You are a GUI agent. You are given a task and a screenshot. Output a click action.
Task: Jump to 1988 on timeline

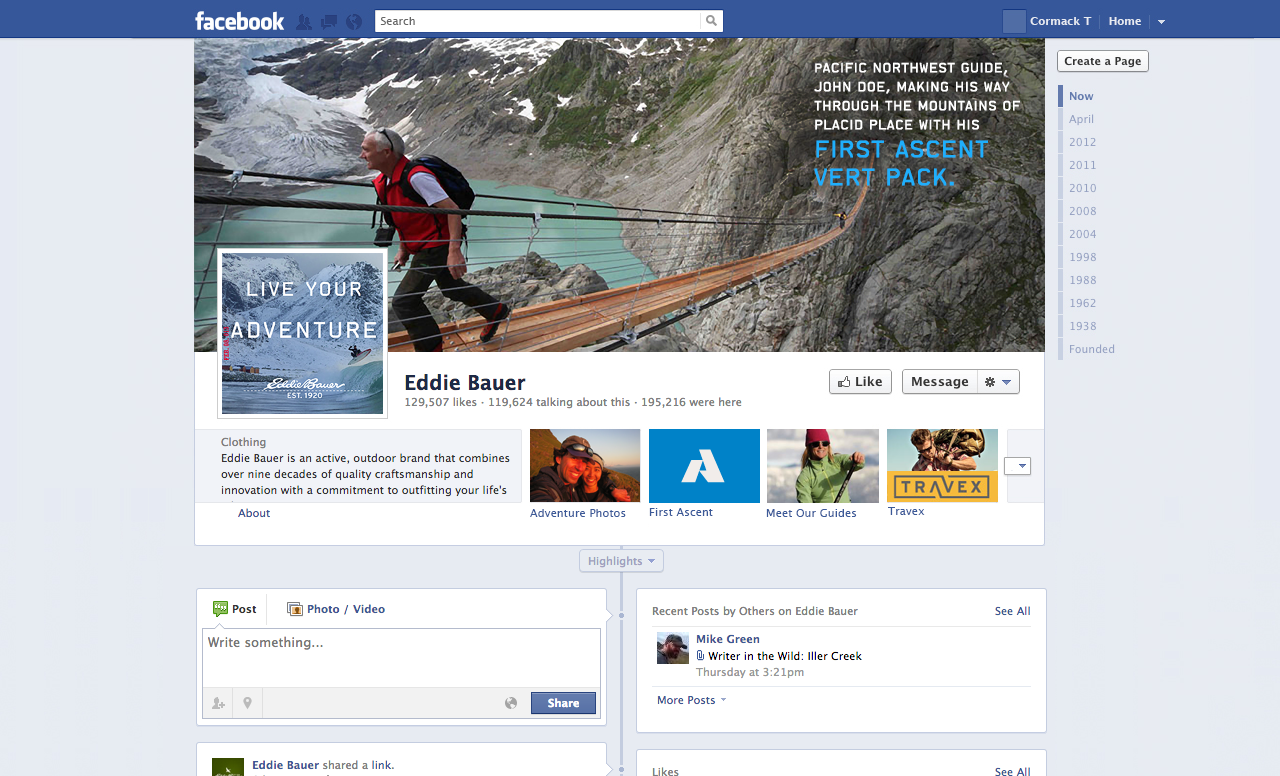(1082, 280)
